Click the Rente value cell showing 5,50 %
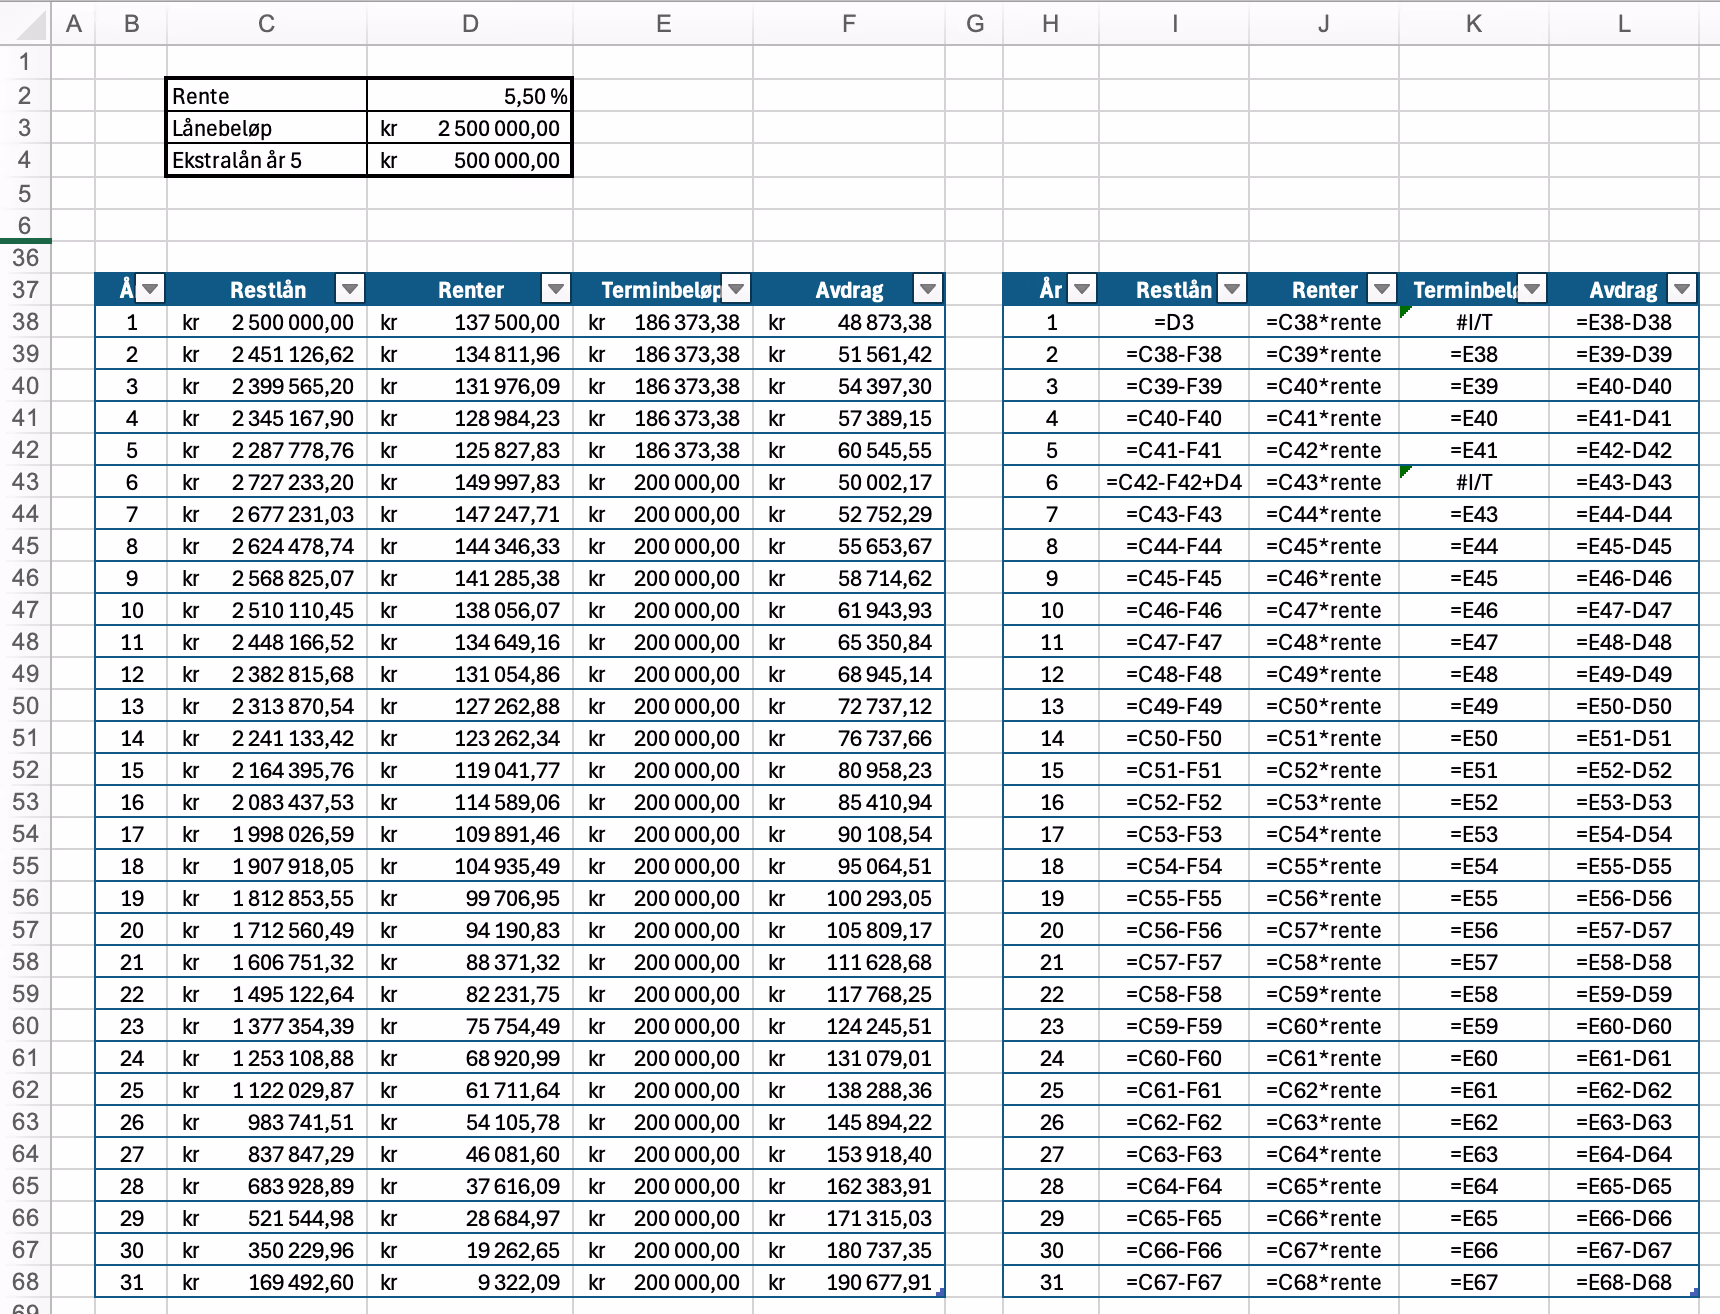The width and height of the screenshot is (1720, 1314). click(x=470, y=96)
